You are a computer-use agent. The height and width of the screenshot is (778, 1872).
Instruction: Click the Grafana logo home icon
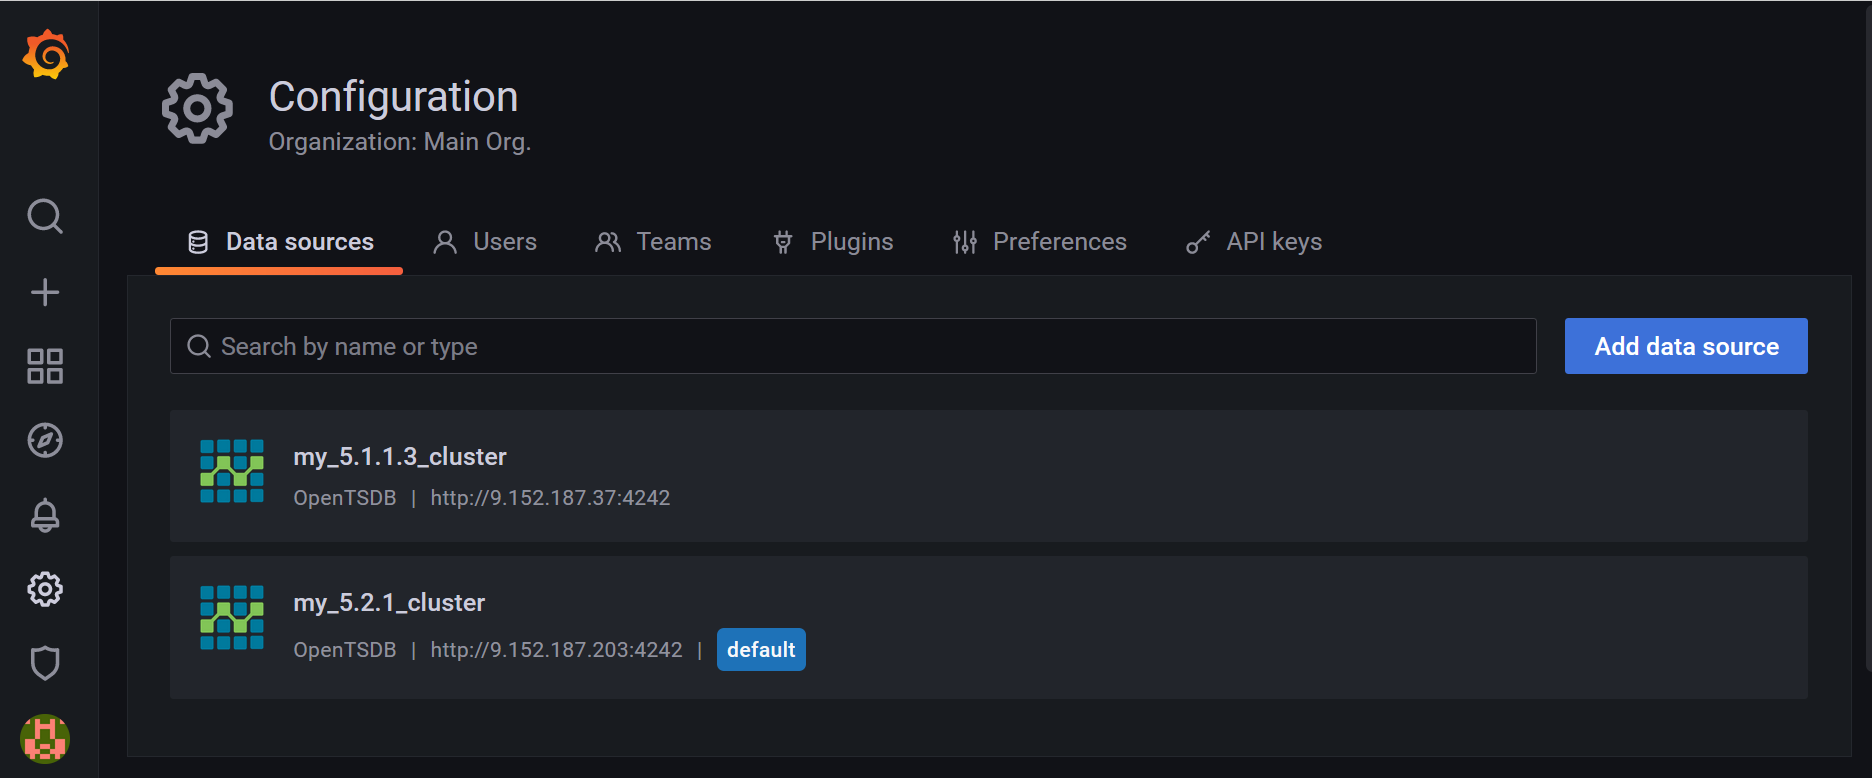click(46, 54)
